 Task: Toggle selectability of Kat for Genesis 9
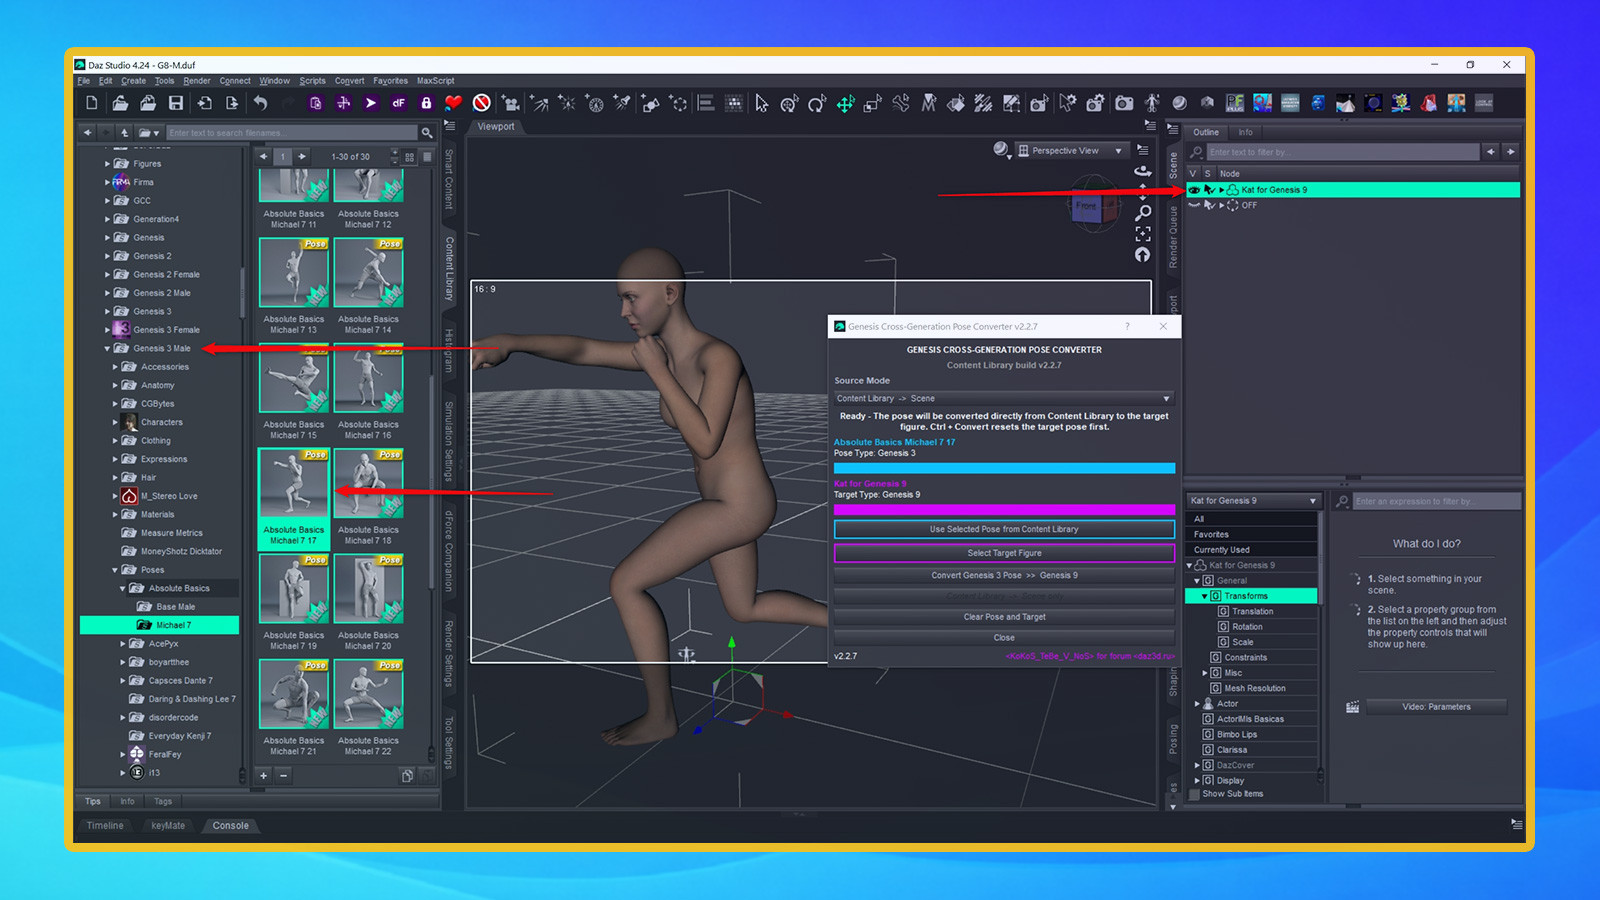click(x=1209, y=189)
